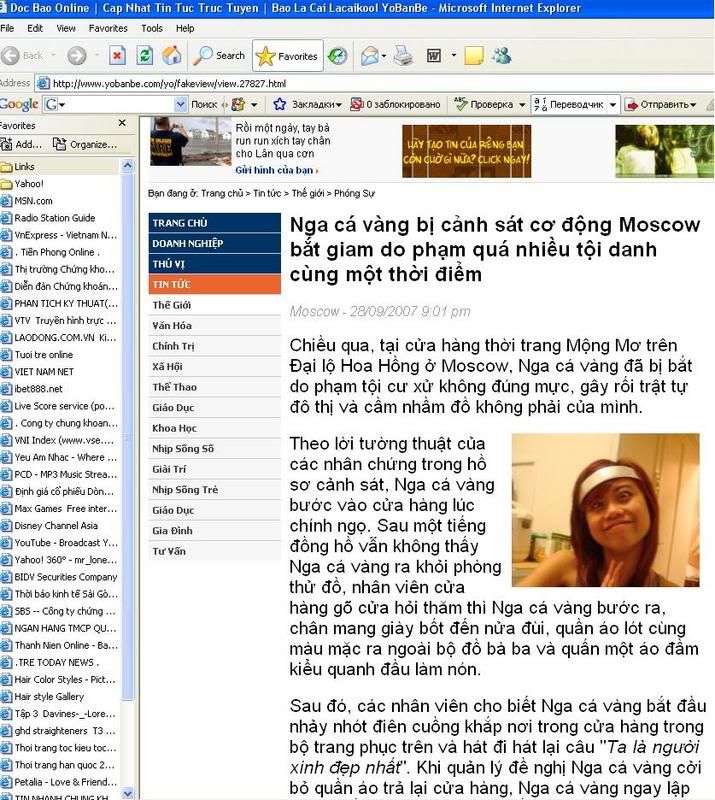Open Google search box dropdown arrow
The image size is (715, 800).
tap(180, 104)
